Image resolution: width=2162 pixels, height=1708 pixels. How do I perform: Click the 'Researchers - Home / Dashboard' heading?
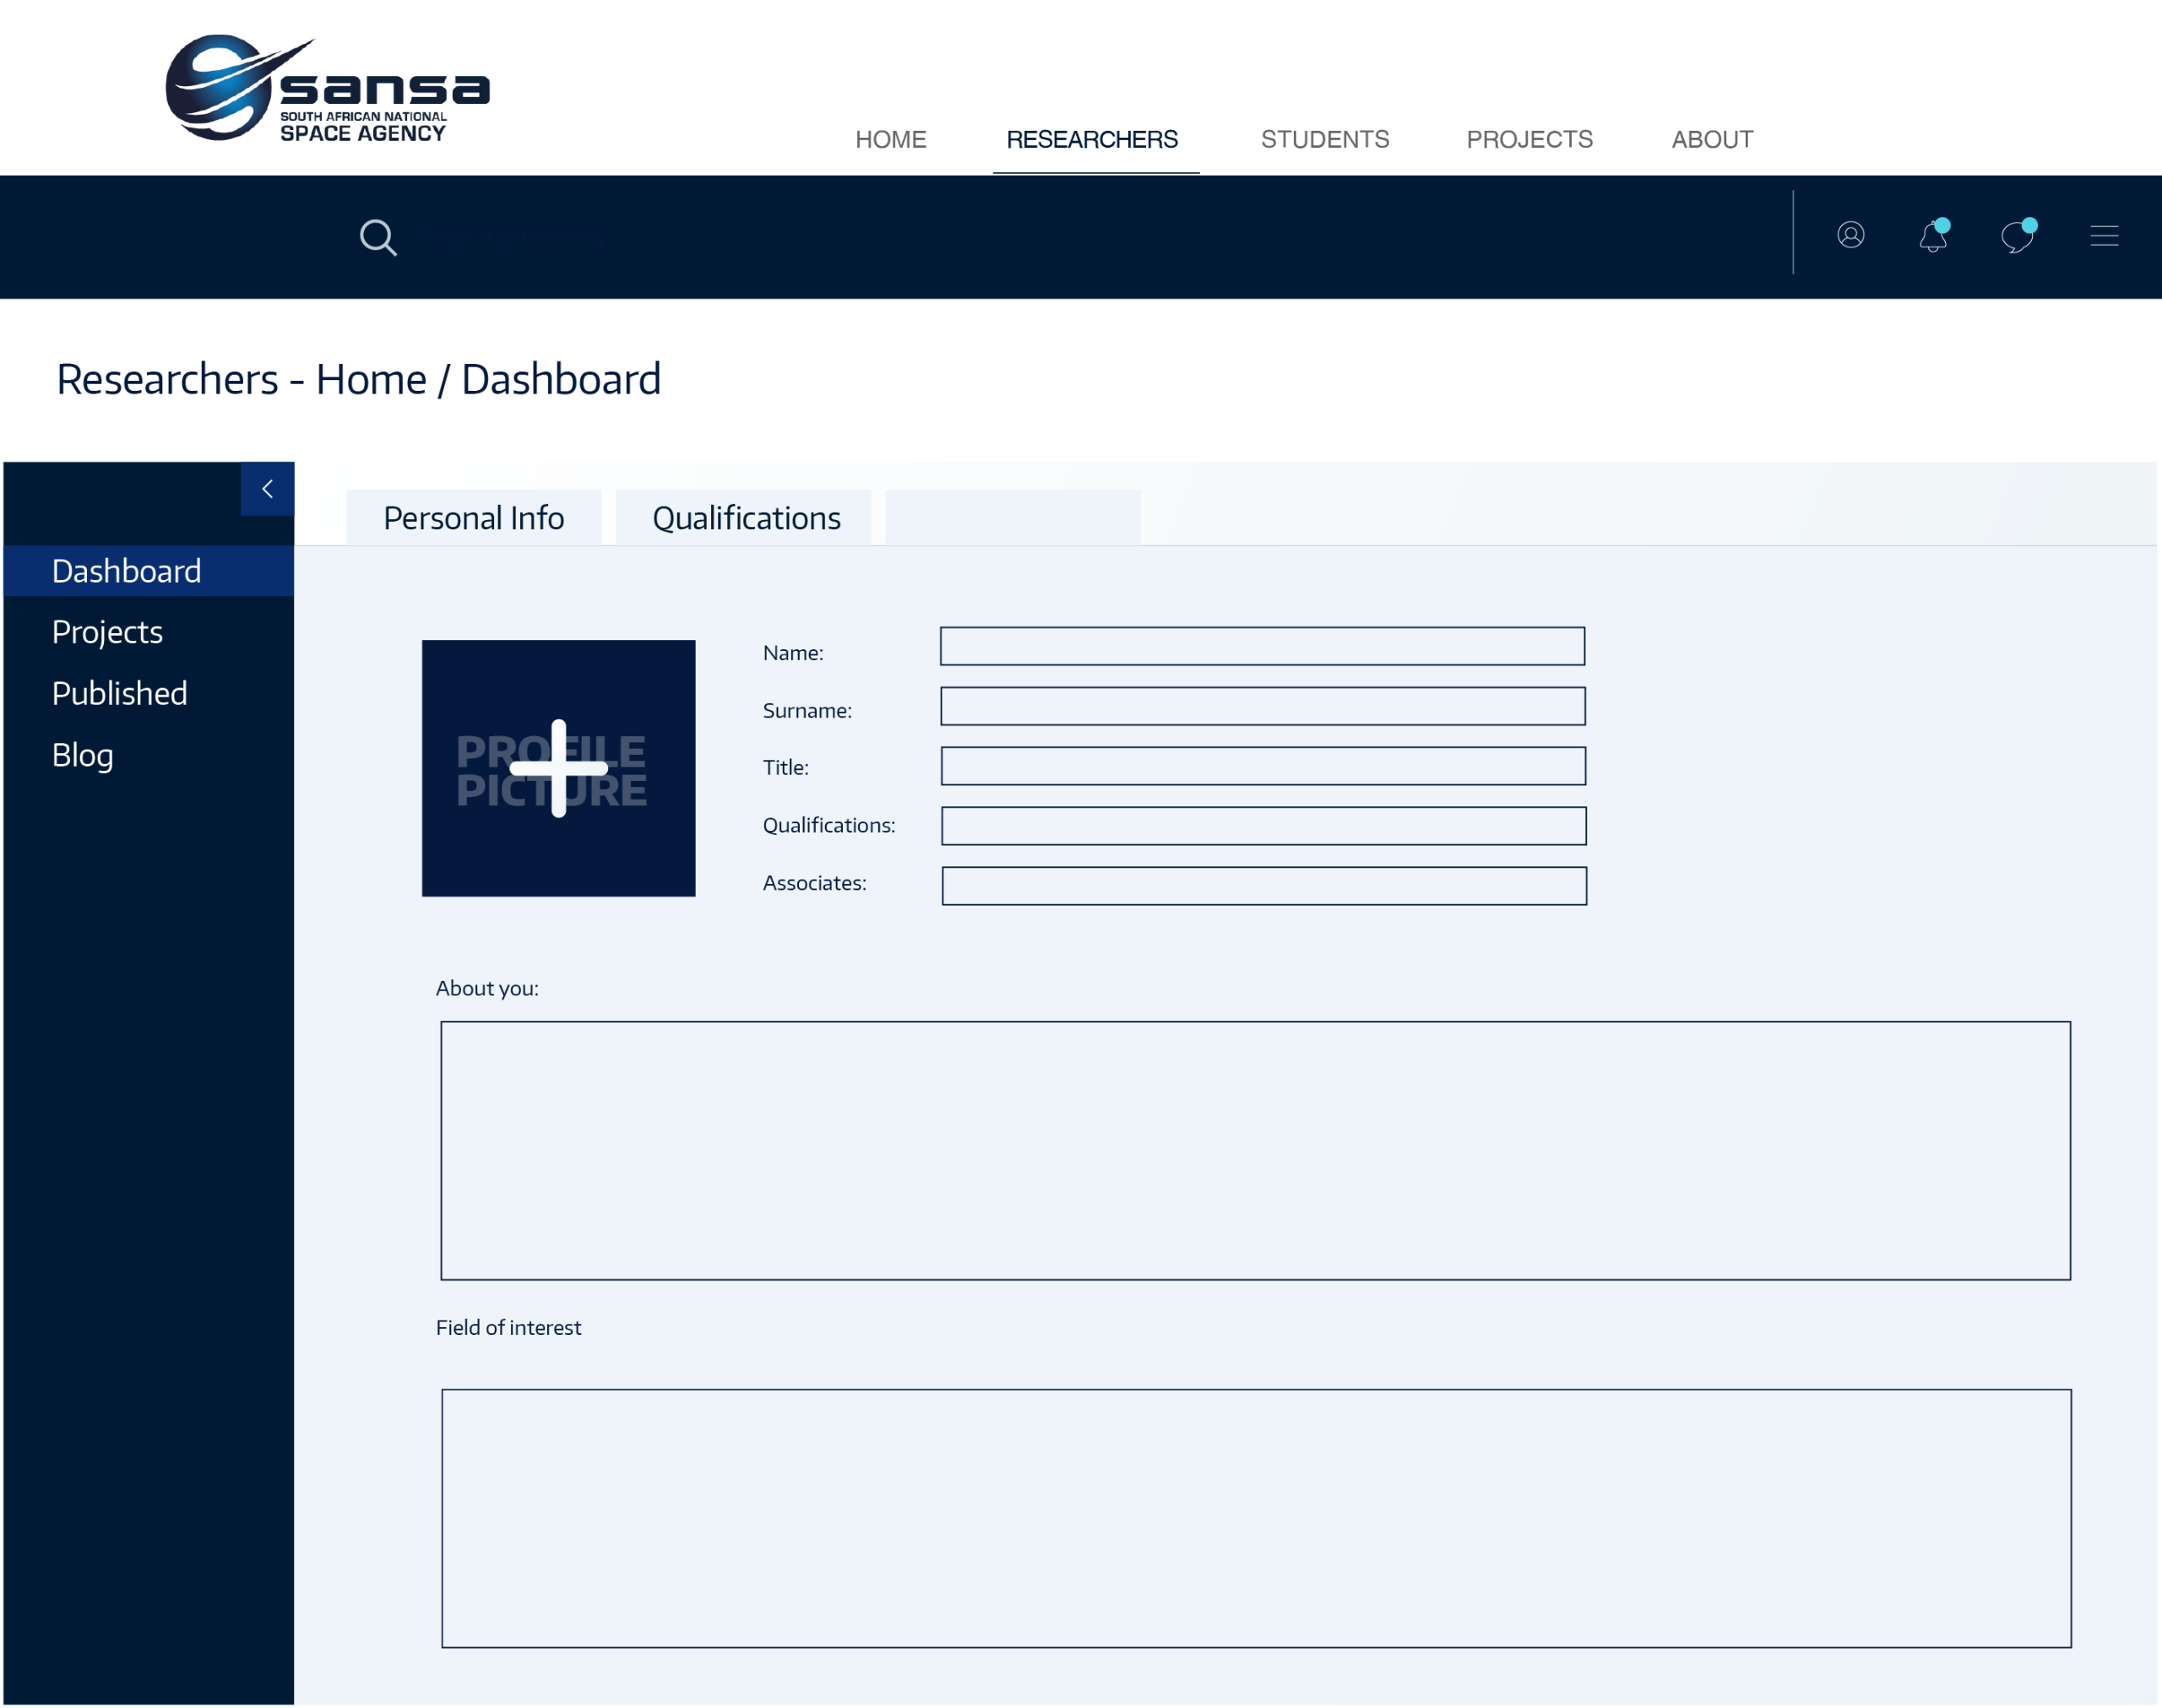tap(358, 380)
